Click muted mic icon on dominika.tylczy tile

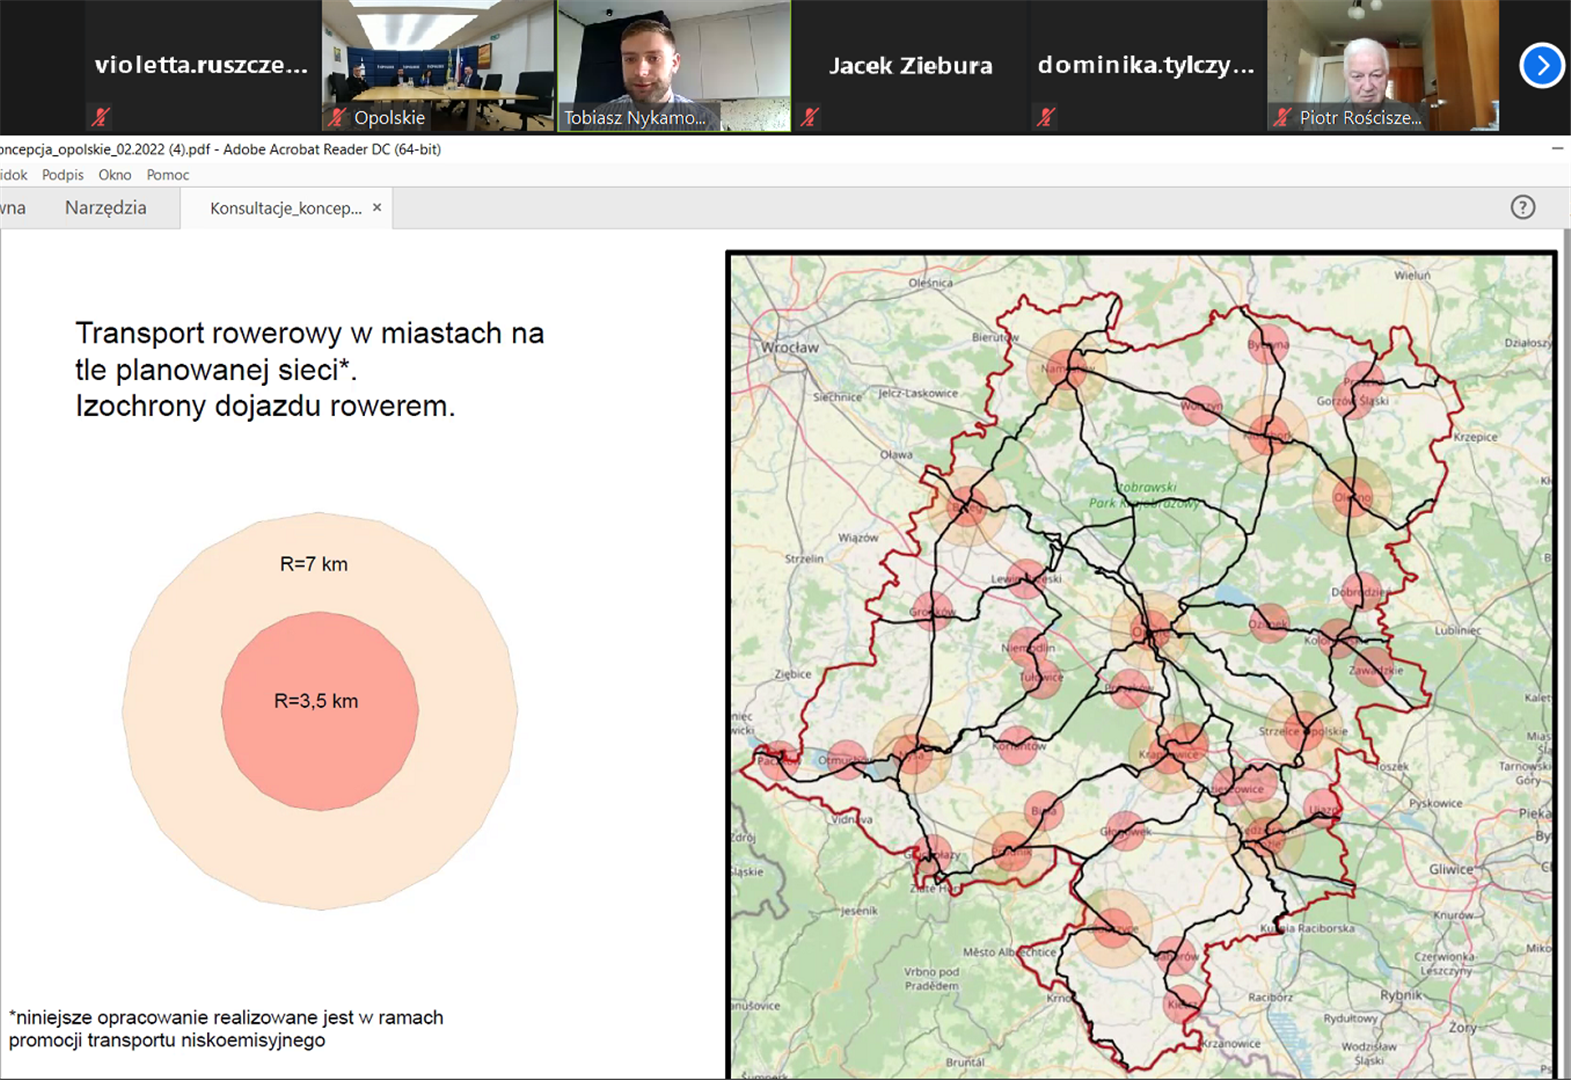tap(1045, 117)
